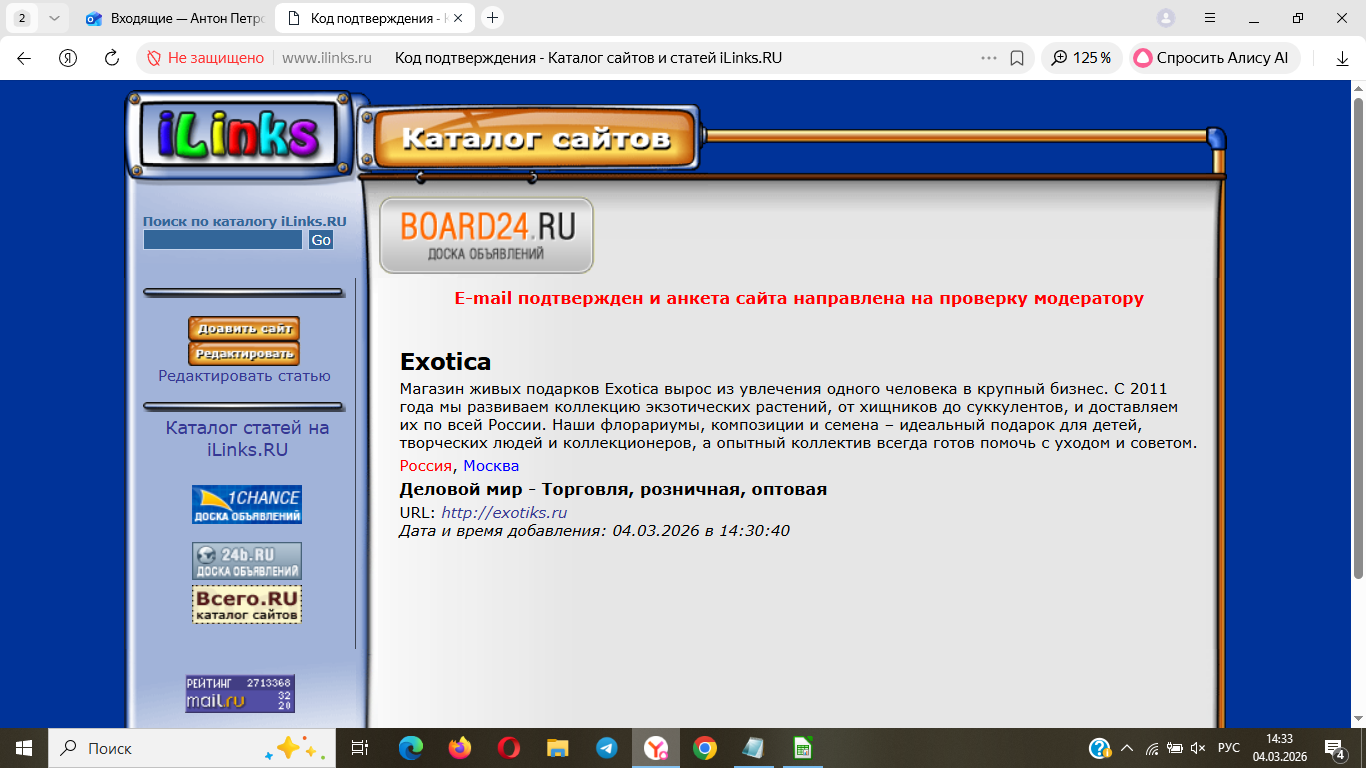Open the network tray icon
The image size is (1366, 768).
tap(1152, 748)
